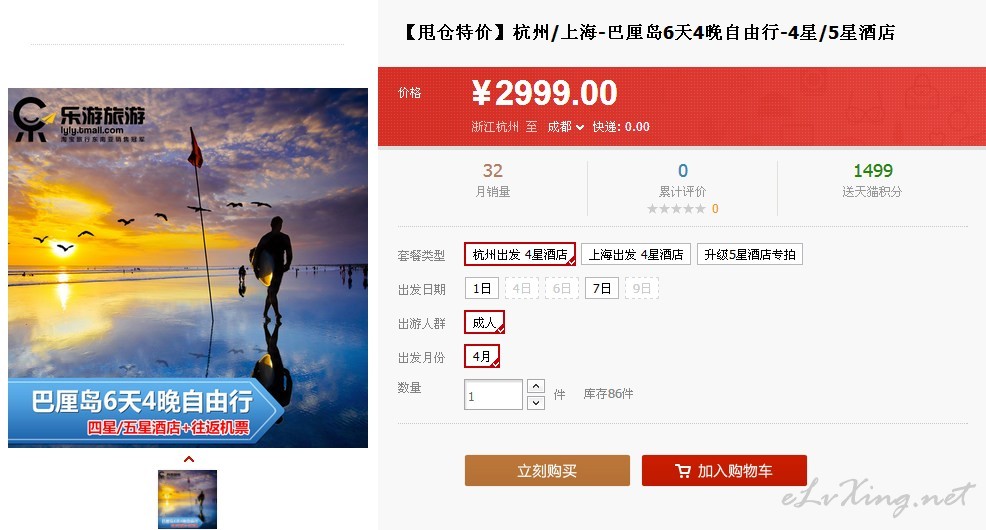Image resolution: width=986 pixels, height=530 pixels.
Task: Click the 乐游旅游 store logo
Action: [x=80, y=119]
